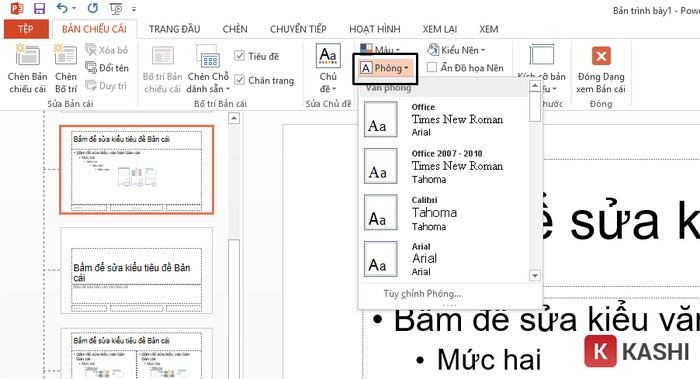Image resolution: width=700 pixels, height=379 pixels.
Task: Click Tùy chỉnh Phông customize fonts
Action: click(x=422, y=294)
